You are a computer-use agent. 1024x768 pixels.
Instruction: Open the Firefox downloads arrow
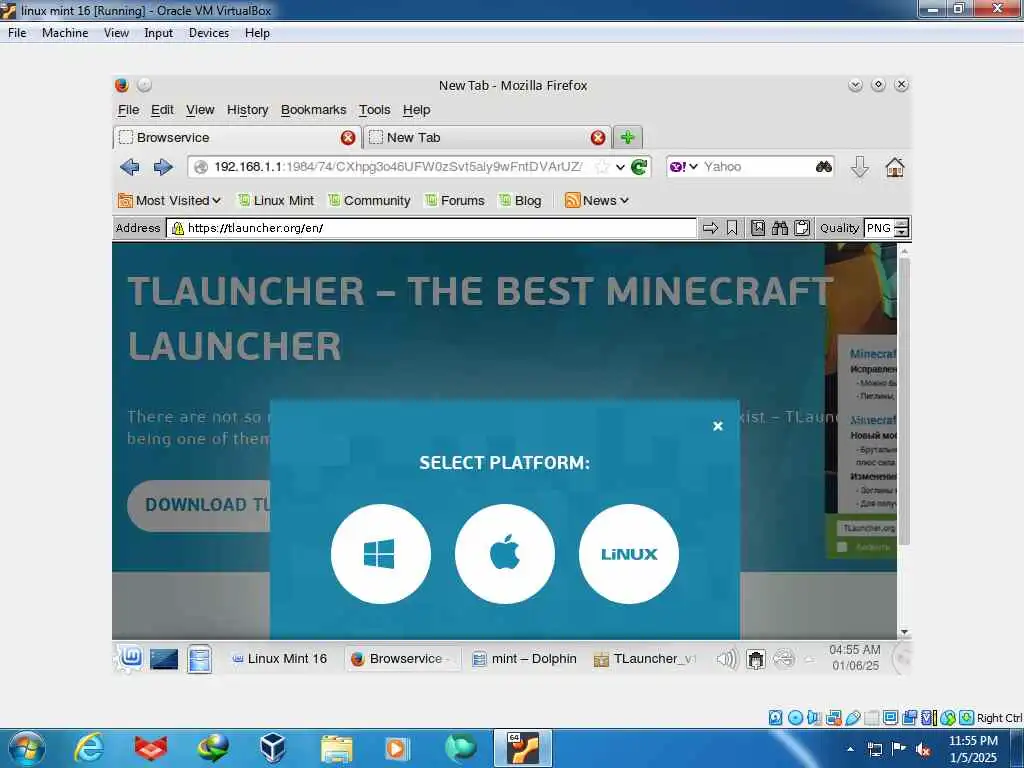859,167
